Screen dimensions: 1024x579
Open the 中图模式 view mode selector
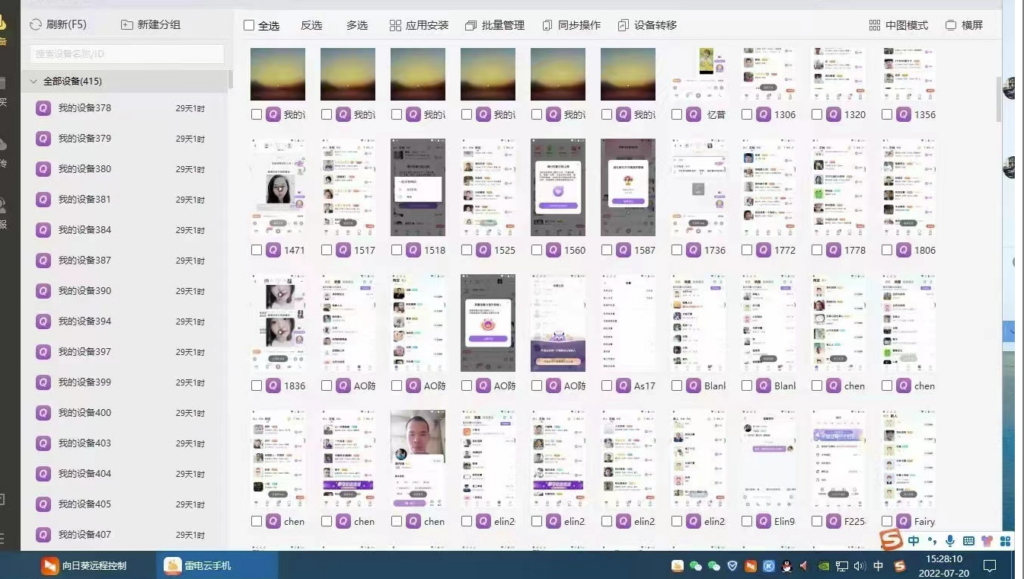pos(898,25)
